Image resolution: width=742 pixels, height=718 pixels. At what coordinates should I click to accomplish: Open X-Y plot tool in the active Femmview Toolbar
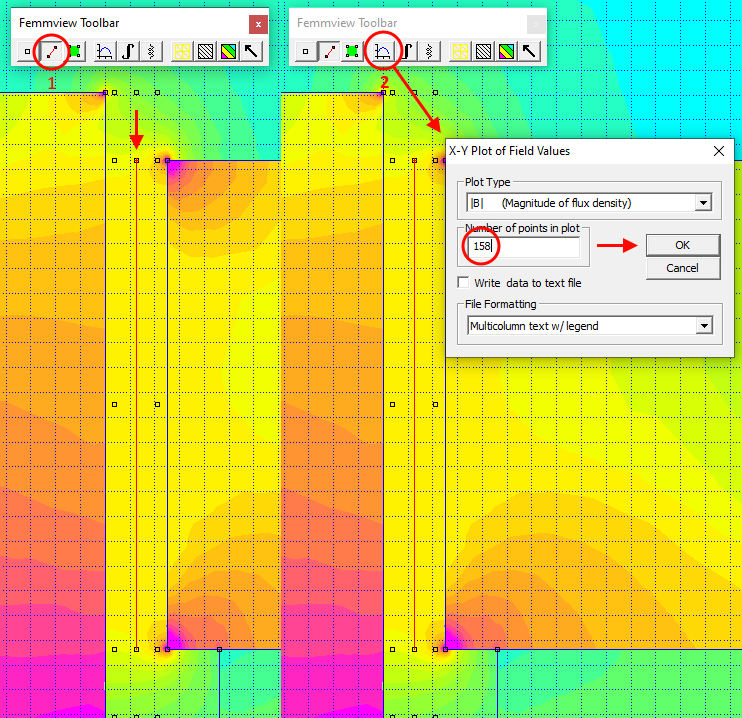104,52
